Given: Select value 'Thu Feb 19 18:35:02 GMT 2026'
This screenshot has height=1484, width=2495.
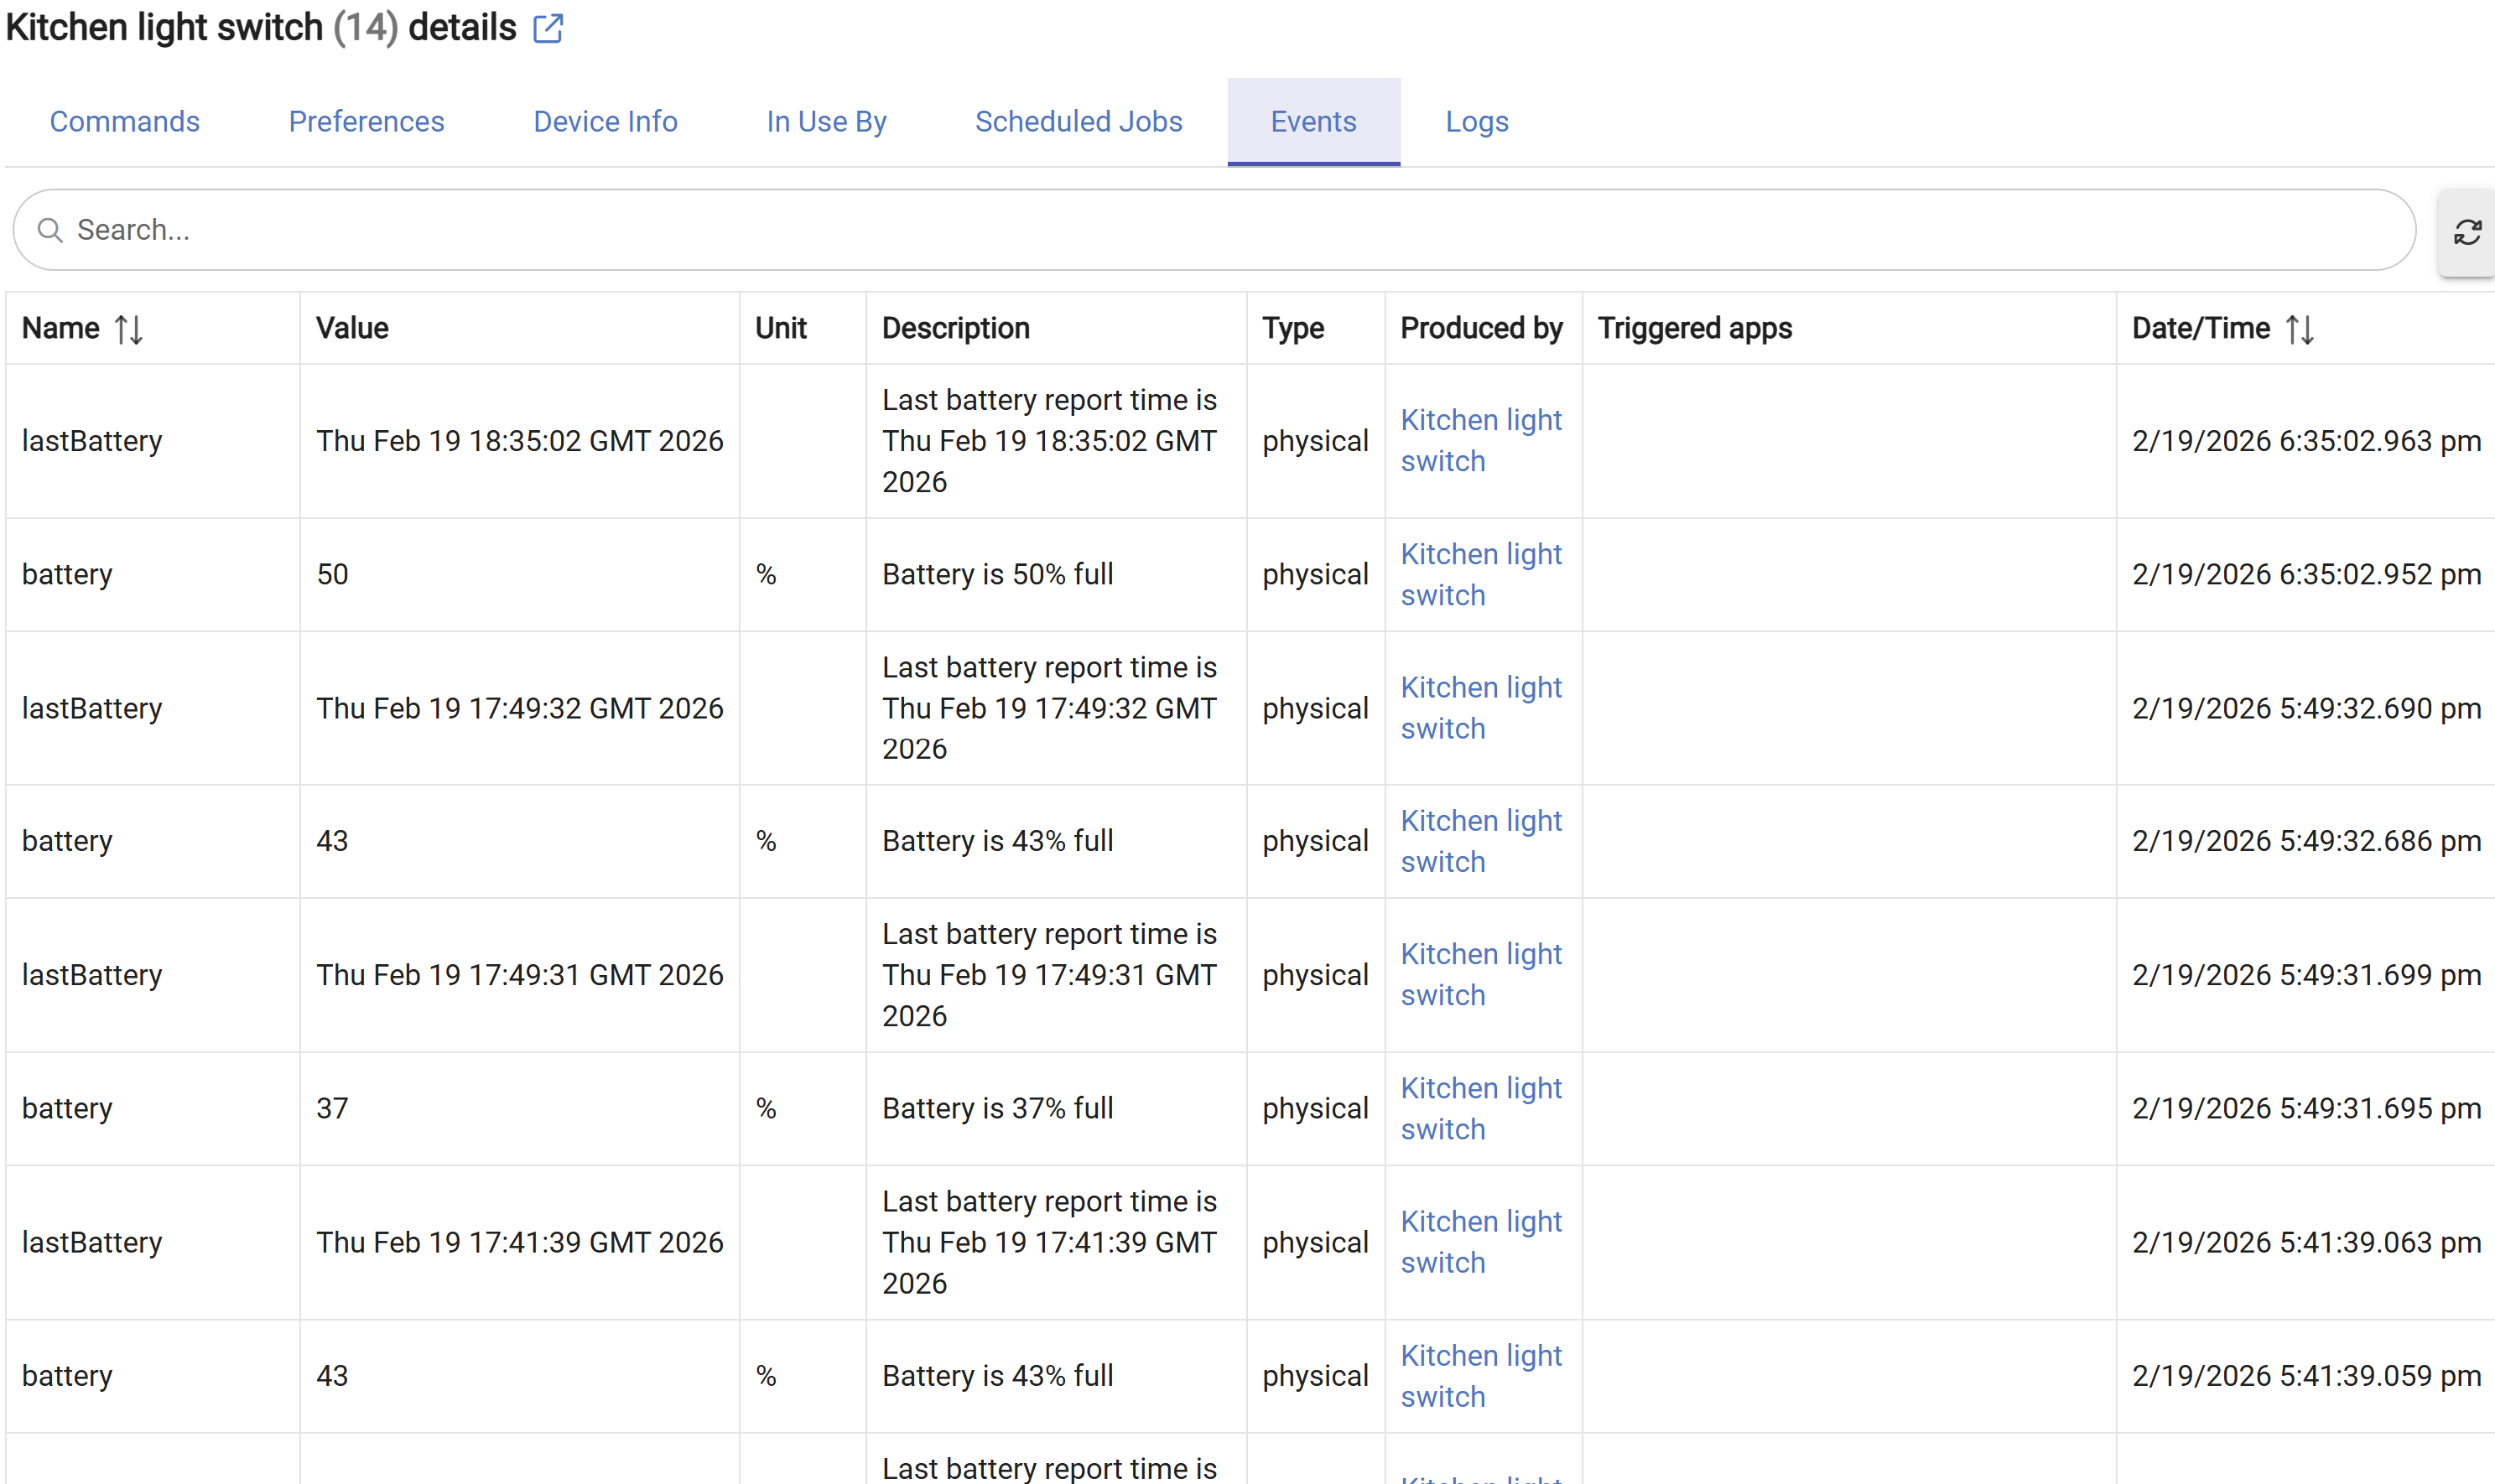Looking at the screenshot, I should (x=519, y=441).
